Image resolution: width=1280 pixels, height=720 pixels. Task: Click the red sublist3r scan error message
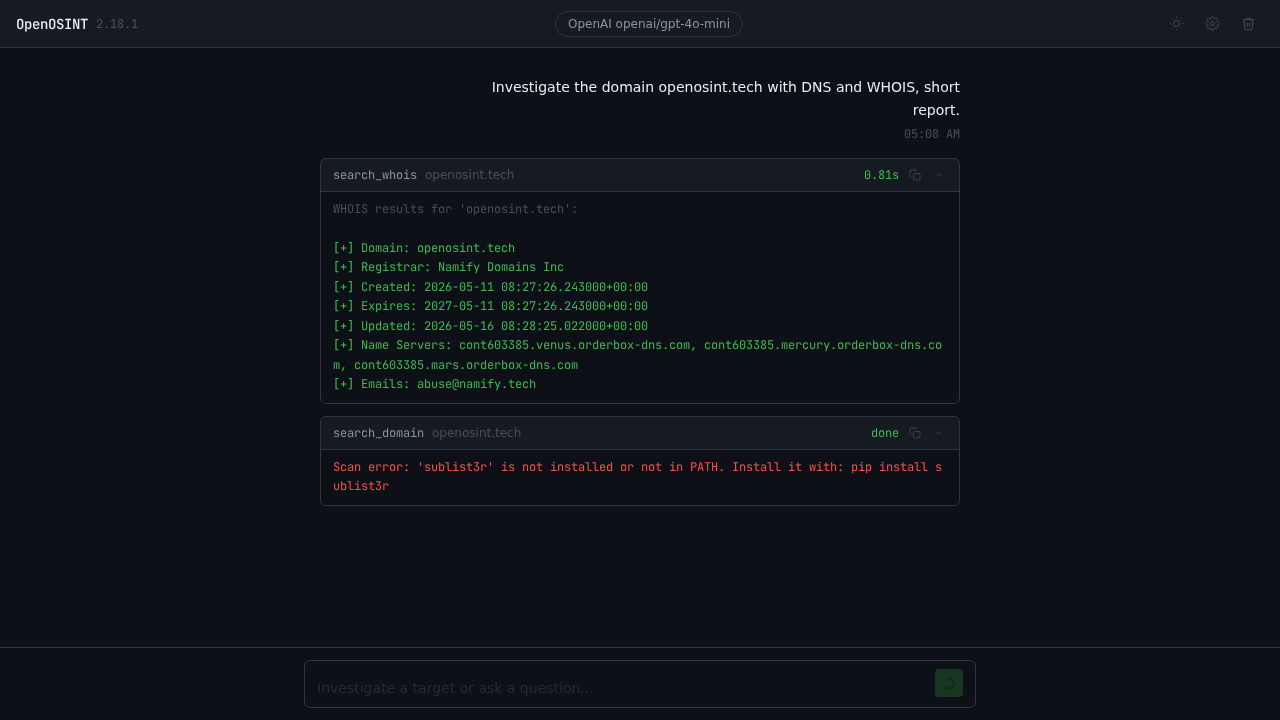click(x=638, y=477)
